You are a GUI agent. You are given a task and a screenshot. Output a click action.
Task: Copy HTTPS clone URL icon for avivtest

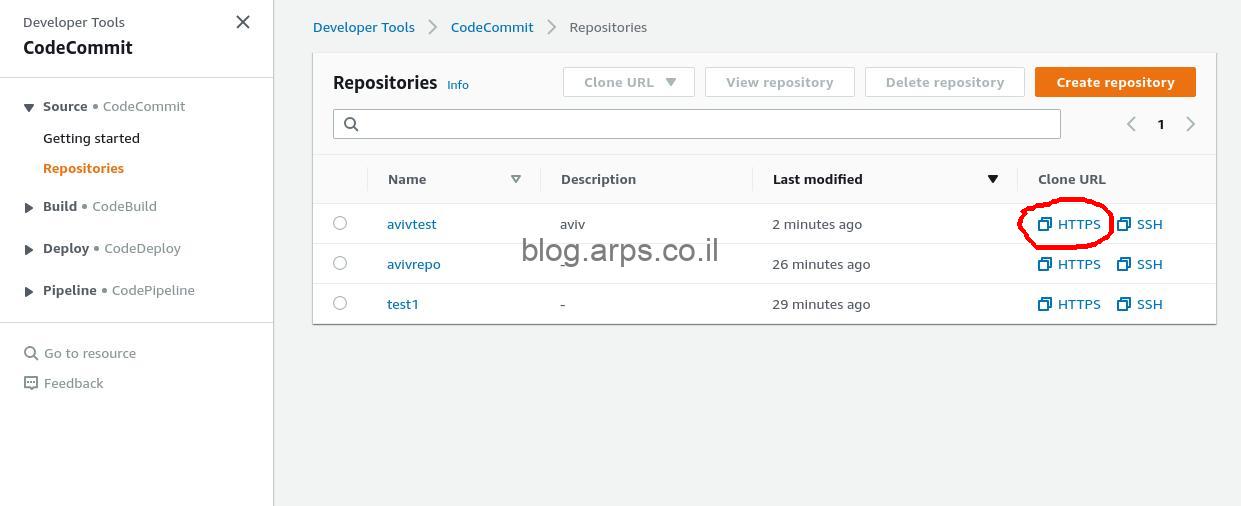pyautogui.click(x=1045, y=224)
